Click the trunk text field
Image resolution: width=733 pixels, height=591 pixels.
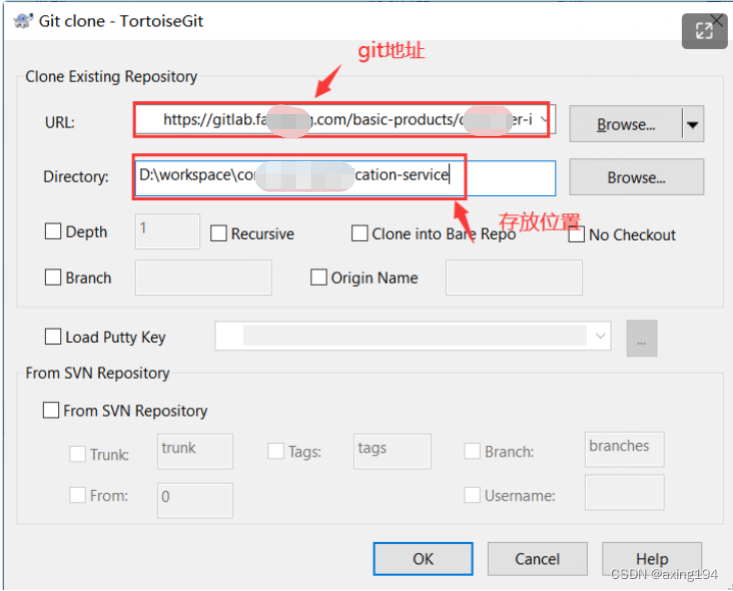(195, 451)
